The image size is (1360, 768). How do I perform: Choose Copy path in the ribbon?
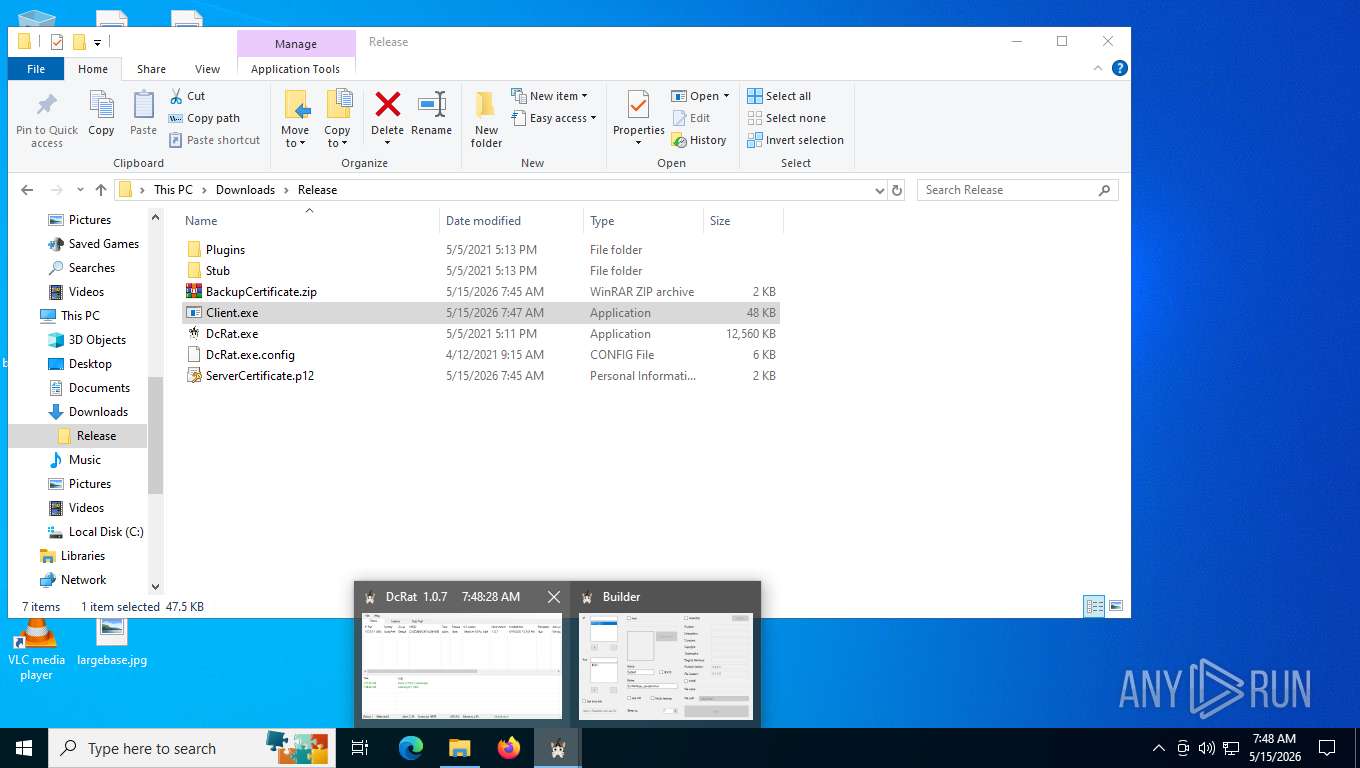(204, 118)
